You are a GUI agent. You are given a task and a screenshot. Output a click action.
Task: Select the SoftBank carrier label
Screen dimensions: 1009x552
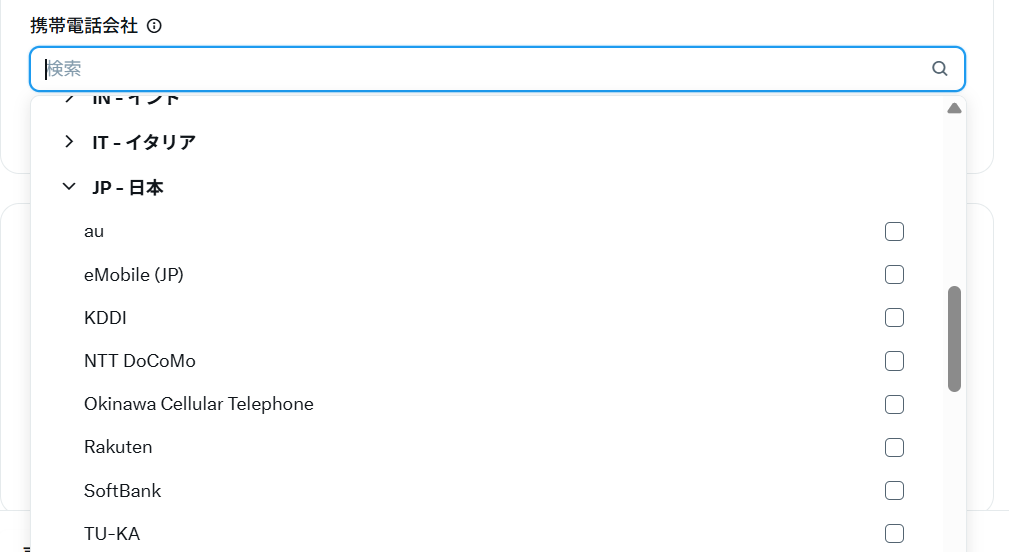tap(122, 491)
